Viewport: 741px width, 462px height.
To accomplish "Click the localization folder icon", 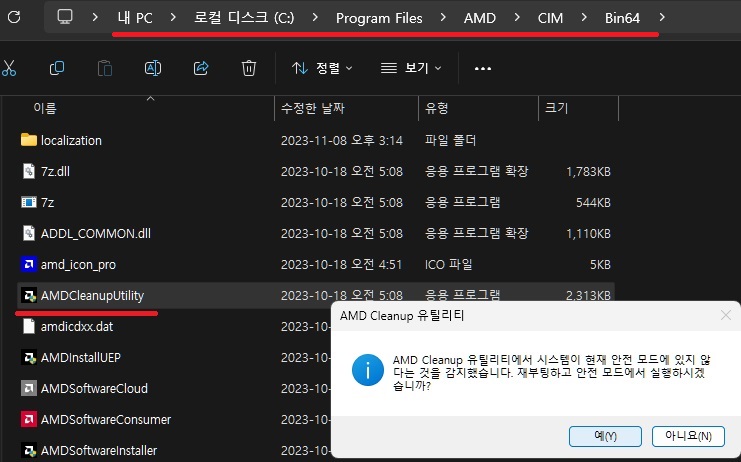I will [29, 140].
